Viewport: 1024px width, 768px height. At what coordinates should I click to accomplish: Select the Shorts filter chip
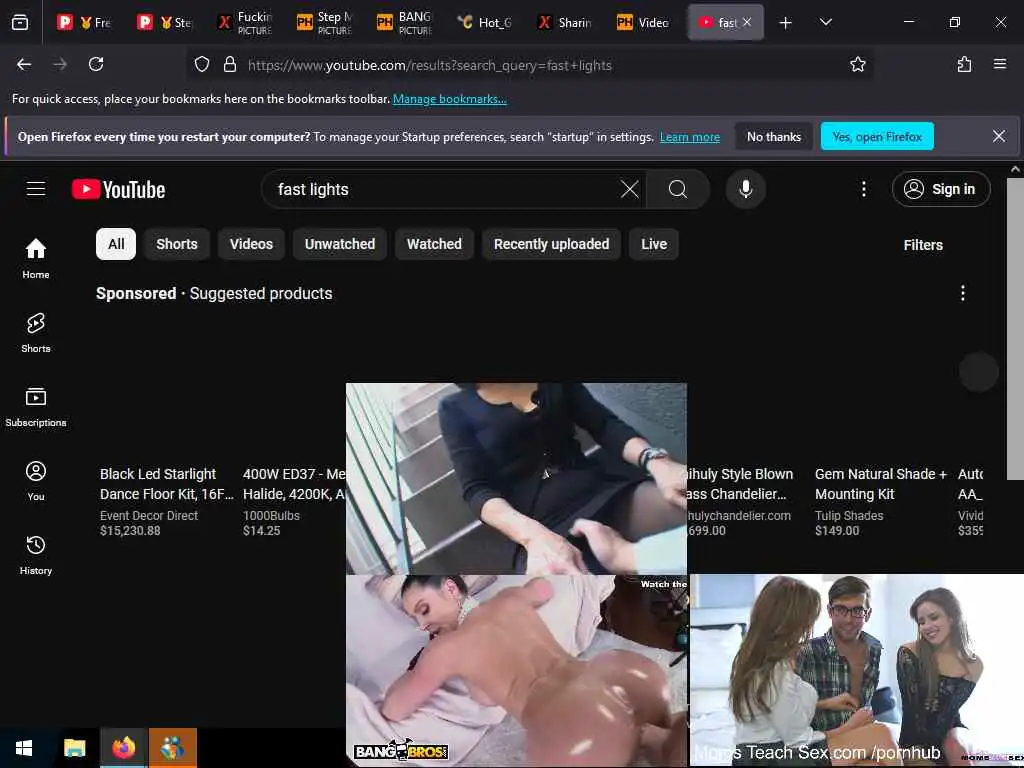176,244
